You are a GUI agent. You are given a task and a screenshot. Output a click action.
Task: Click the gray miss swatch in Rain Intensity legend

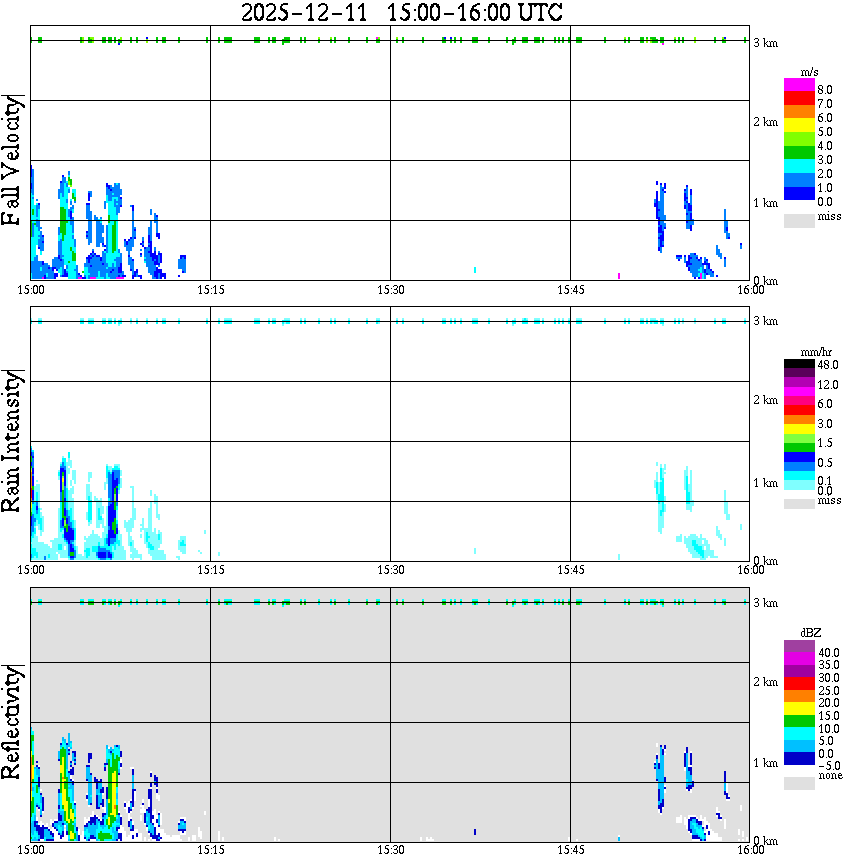(799, 504)
